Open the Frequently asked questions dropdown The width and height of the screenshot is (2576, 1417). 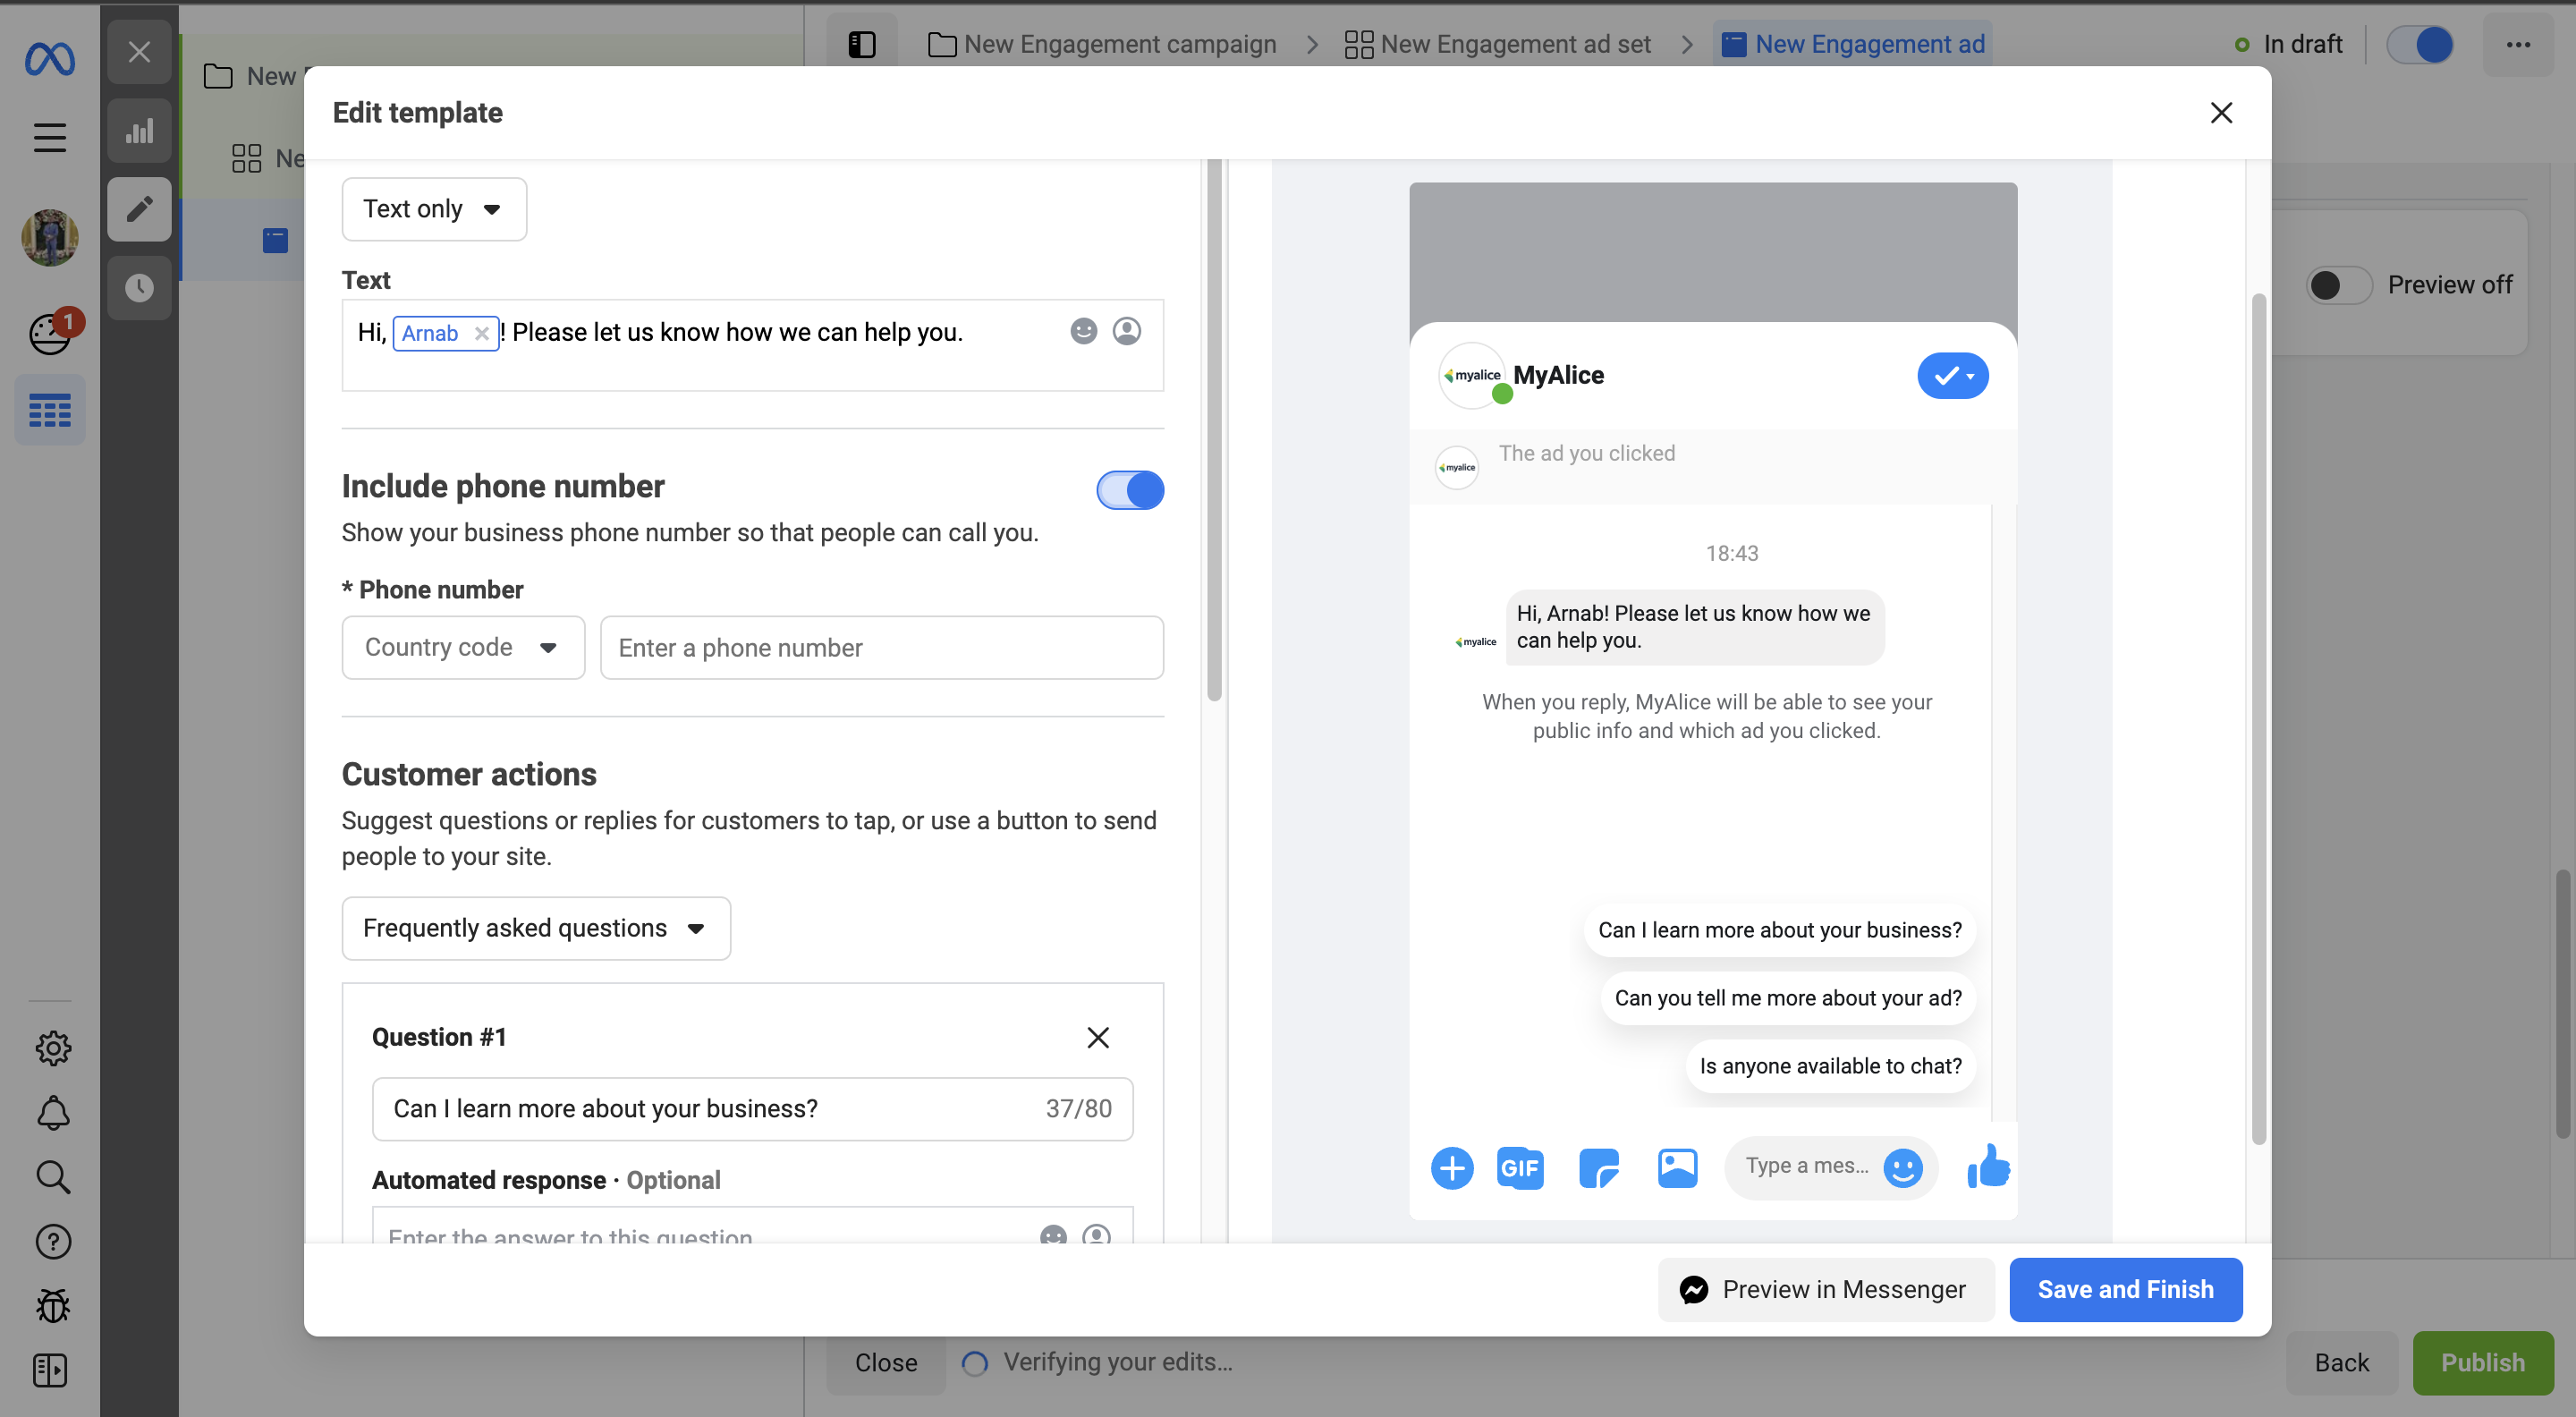[535, 928]
